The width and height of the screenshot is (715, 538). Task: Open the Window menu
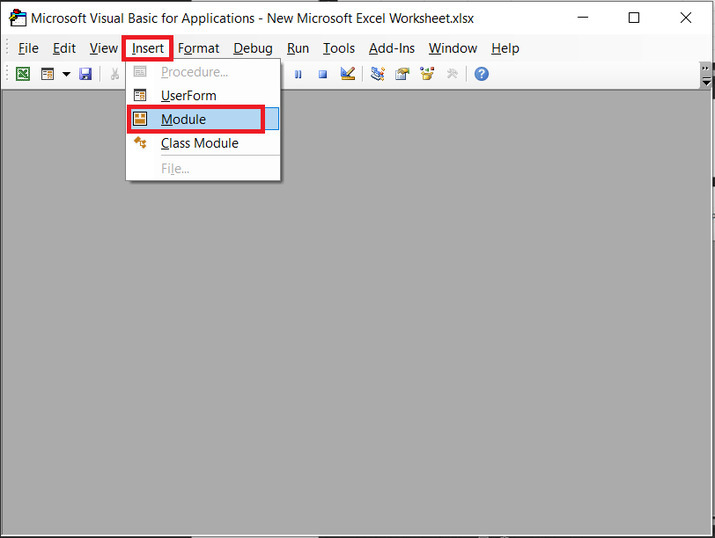453,48
